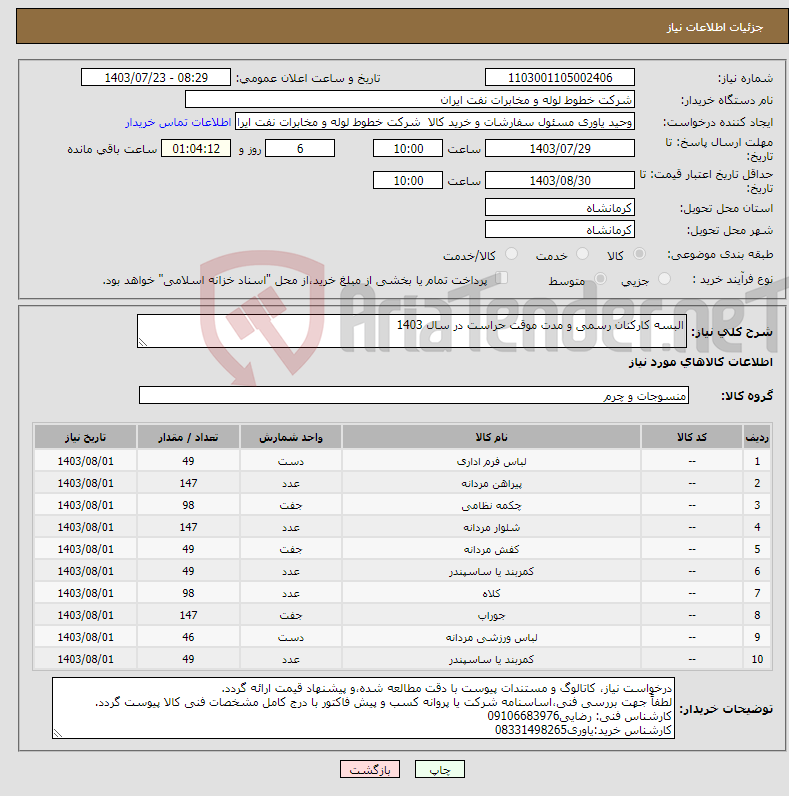The image size is (789, 796).
Task: Select the جزیی purchase type radio
Action: pos(664,279)
